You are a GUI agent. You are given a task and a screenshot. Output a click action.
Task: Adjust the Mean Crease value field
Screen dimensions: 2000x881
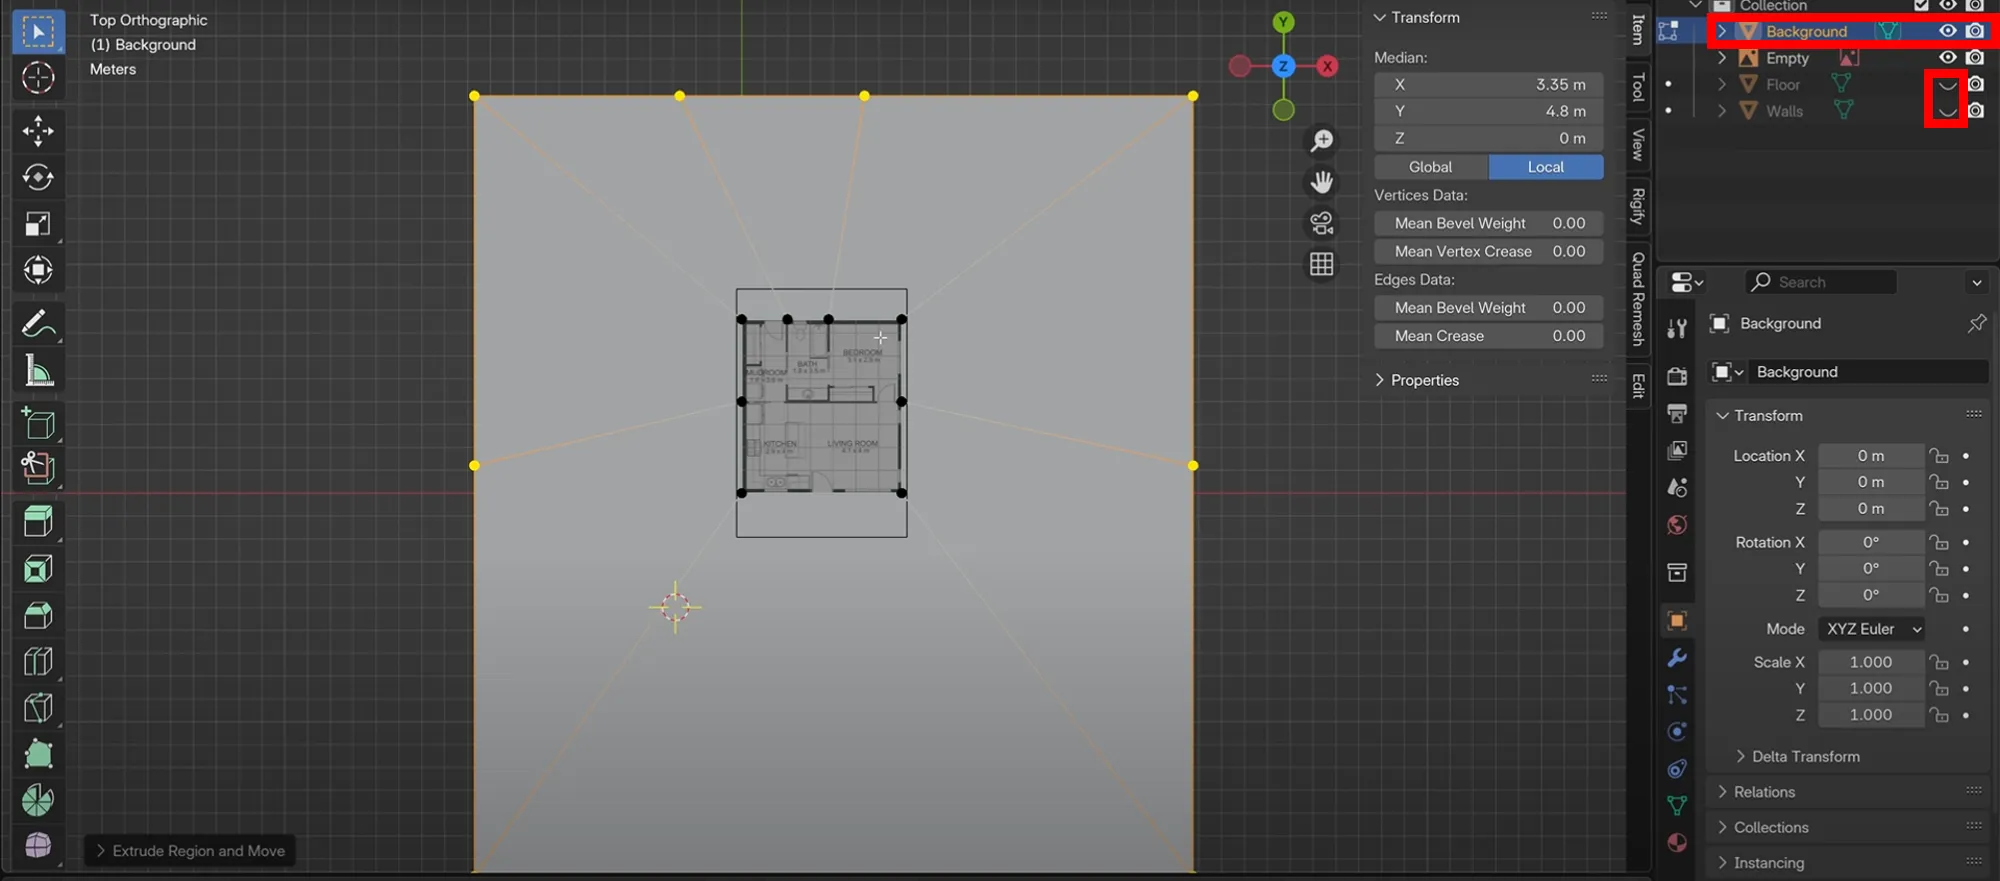point(1489,336)
